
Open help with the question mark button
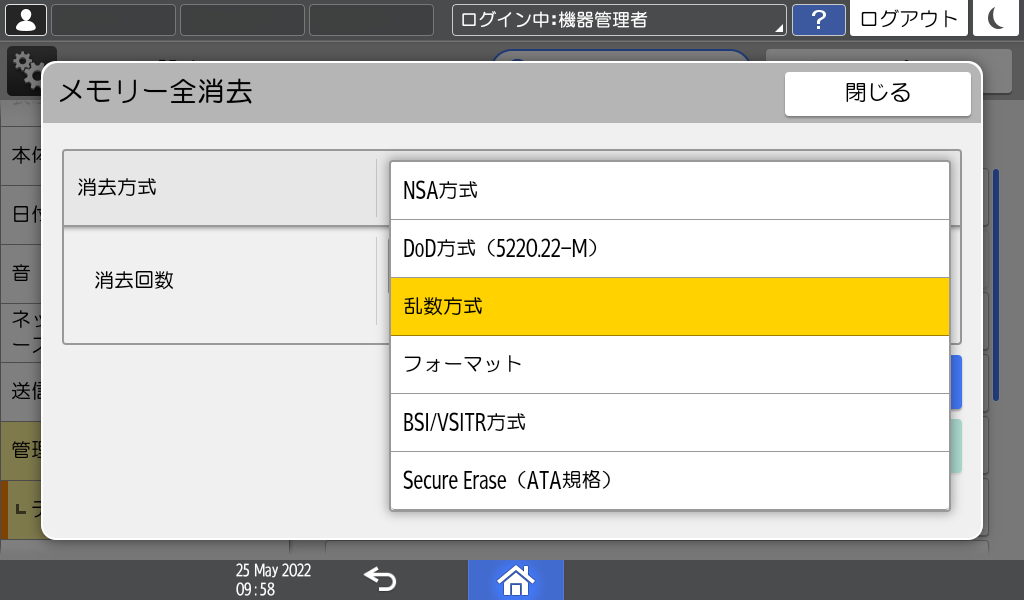[x=818, y=19]
